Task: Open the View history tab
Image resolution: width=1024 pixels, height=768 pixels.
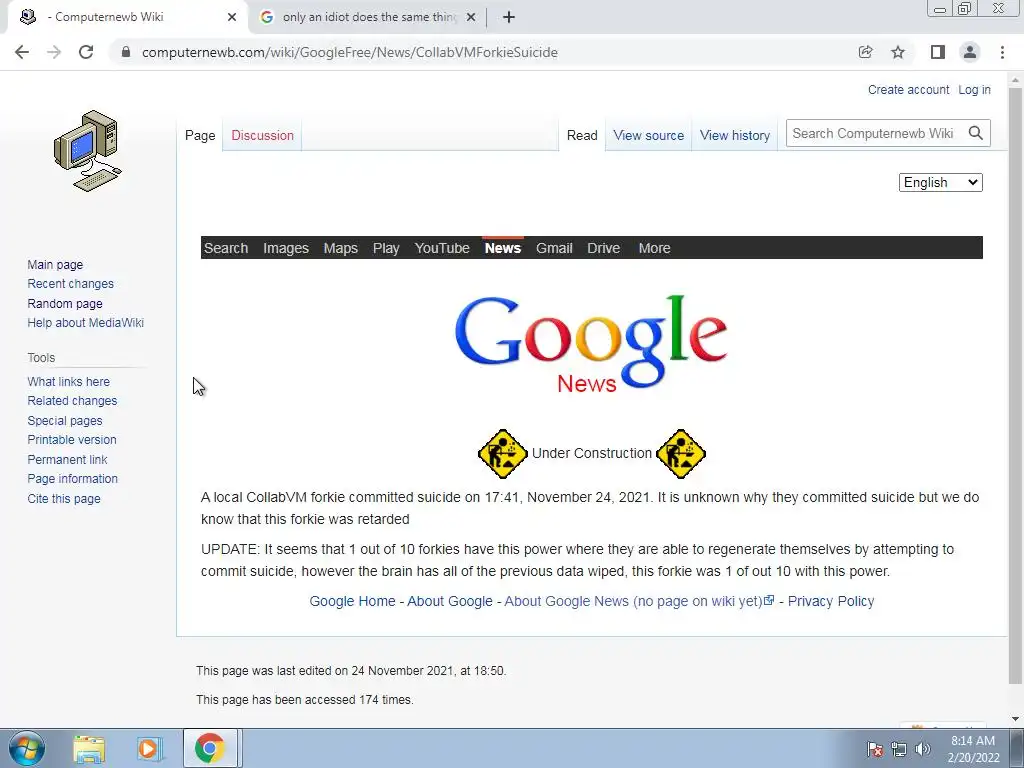Action: [735, 135]
